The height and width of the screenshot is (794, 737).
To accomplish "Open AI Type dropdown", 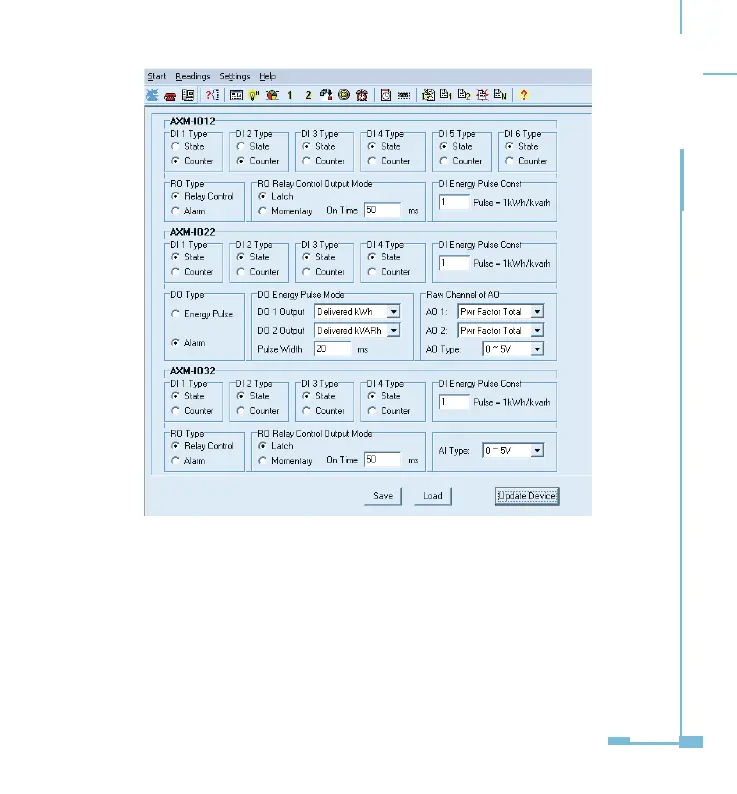I will 537,451.
